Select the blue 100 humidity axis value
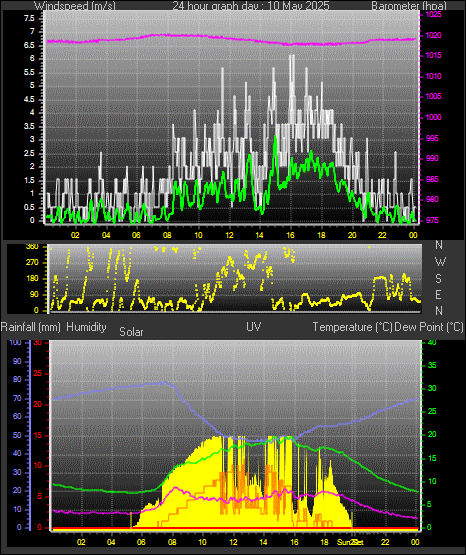This screenshot has height=555, width=466. [16, 343]
